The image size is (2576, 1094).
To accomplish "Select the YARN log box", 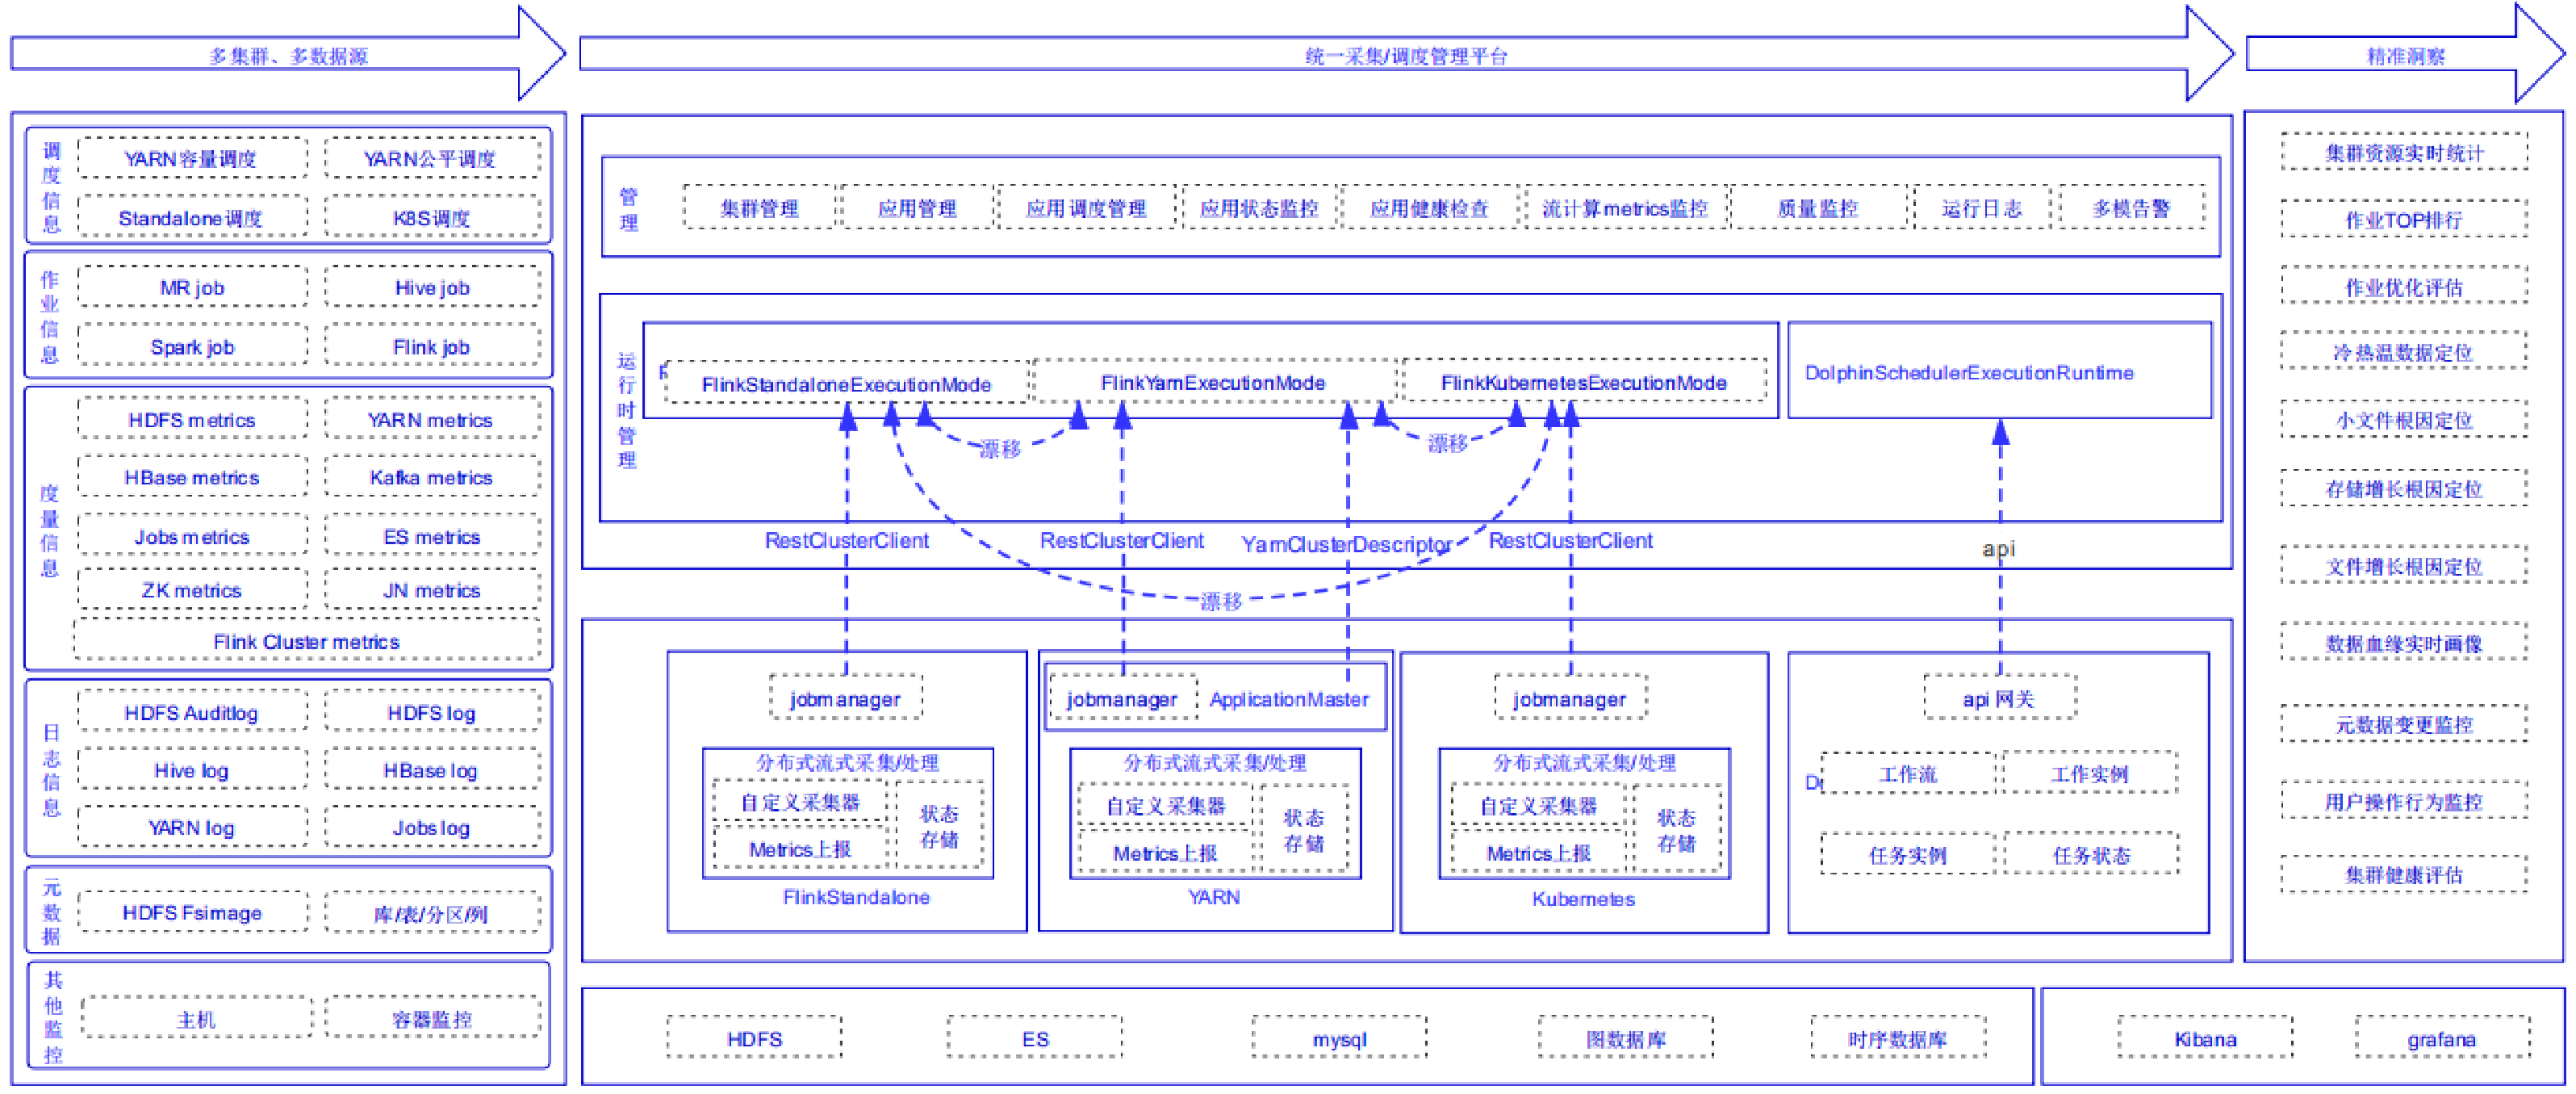I will click(x=192, y=826).
